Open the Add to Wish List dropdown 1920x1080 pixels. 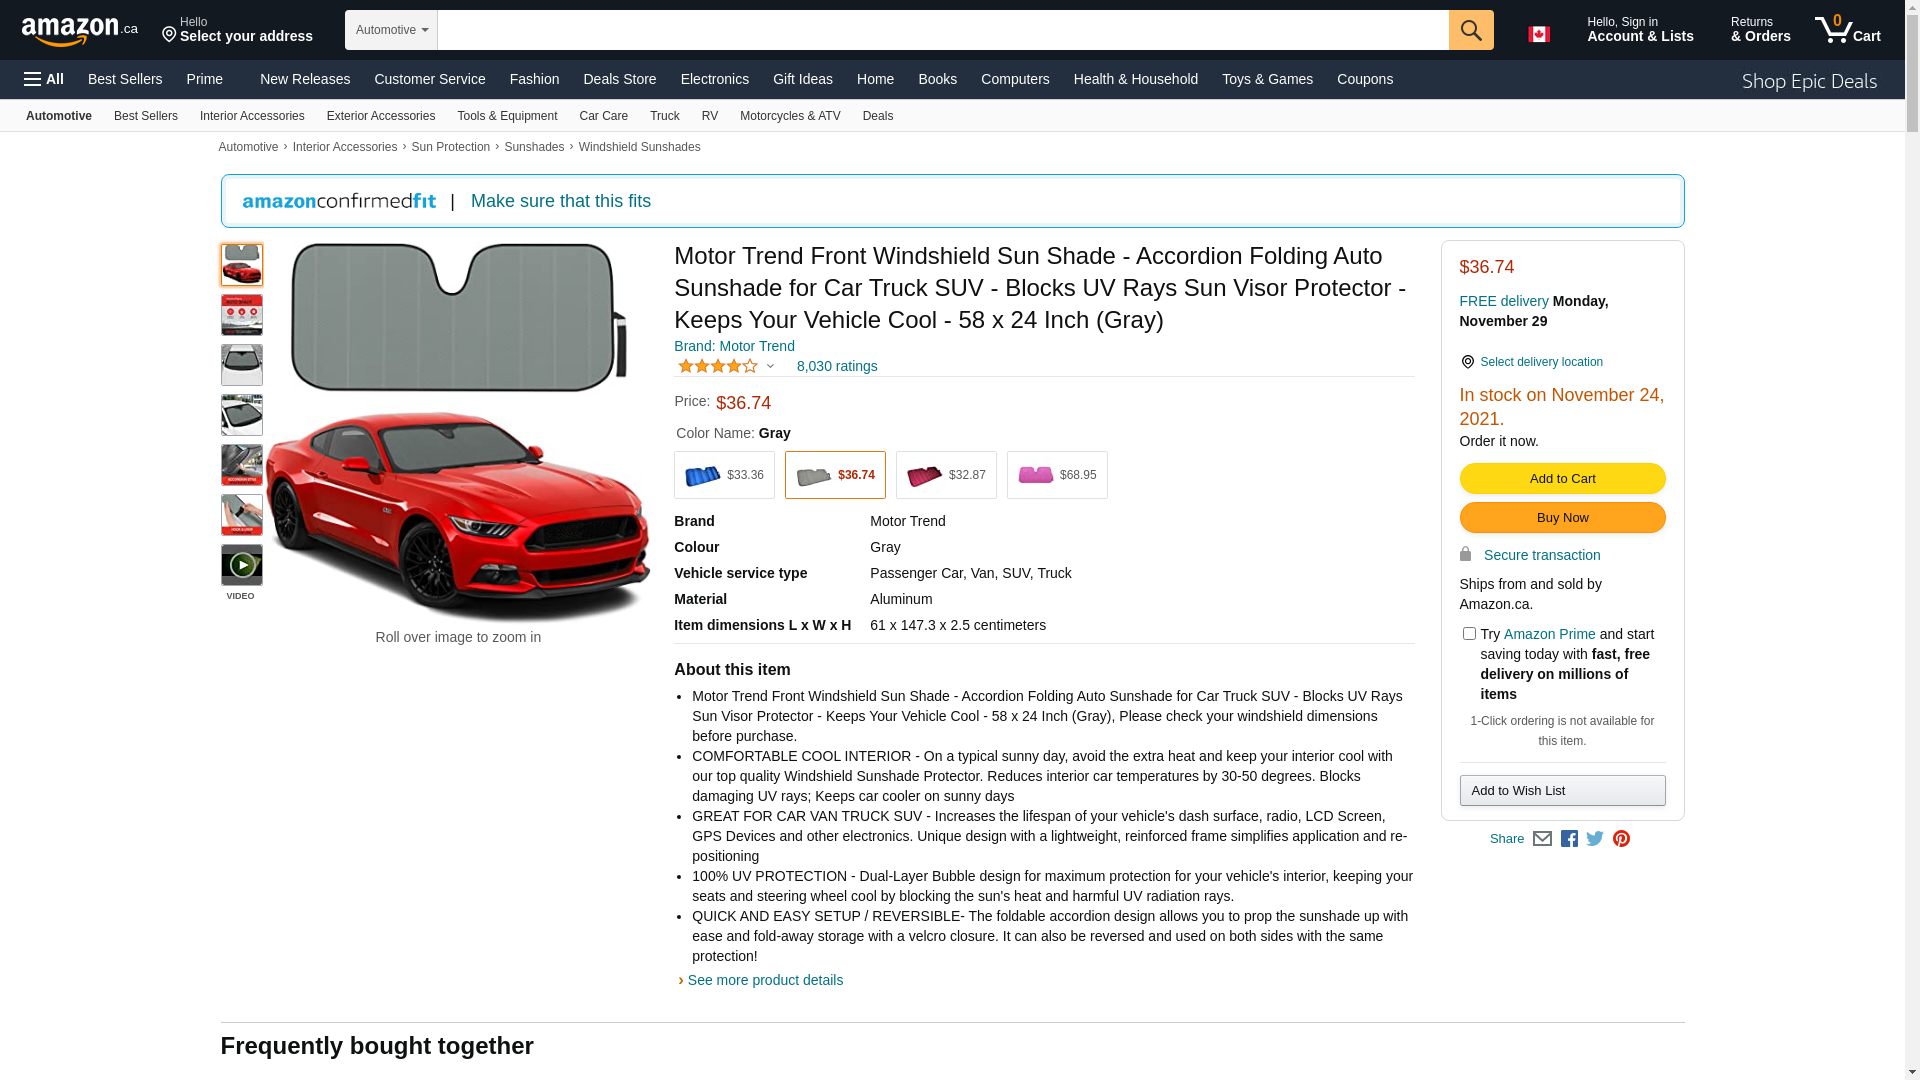click(x=1562, y=791)
